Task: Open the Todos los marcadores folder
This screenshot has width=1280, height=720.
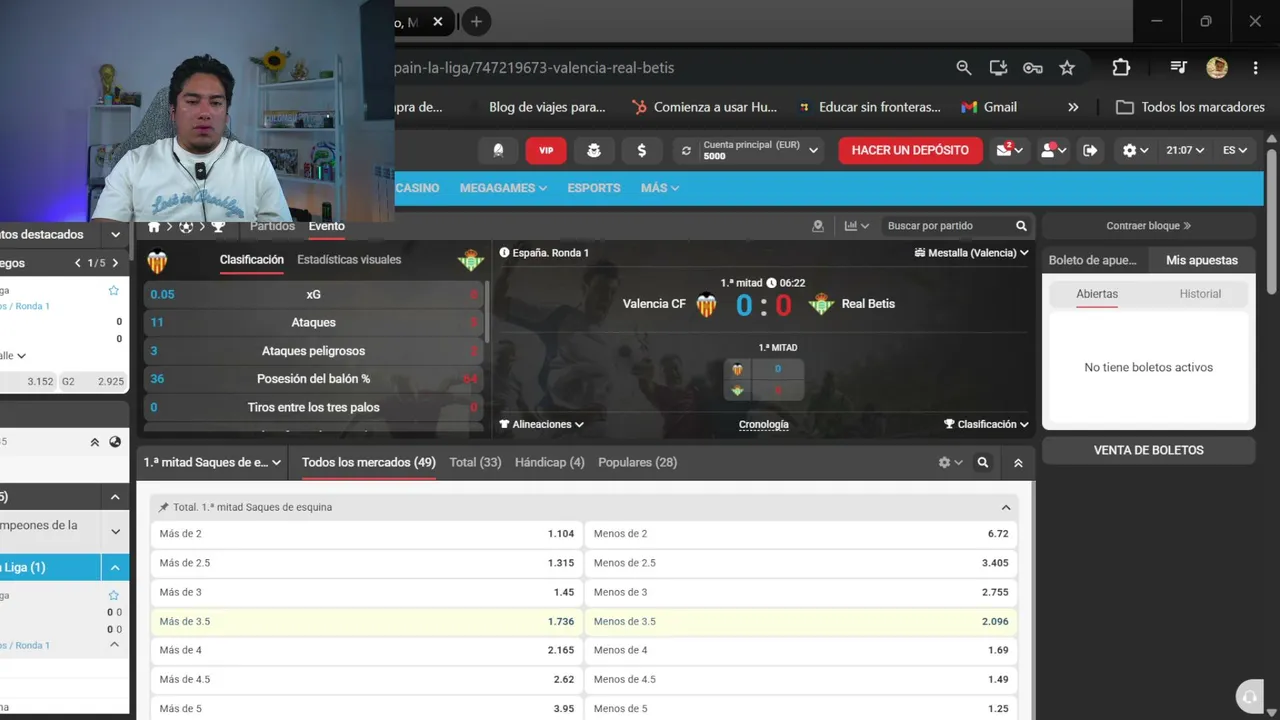Action: point(1191,107)
